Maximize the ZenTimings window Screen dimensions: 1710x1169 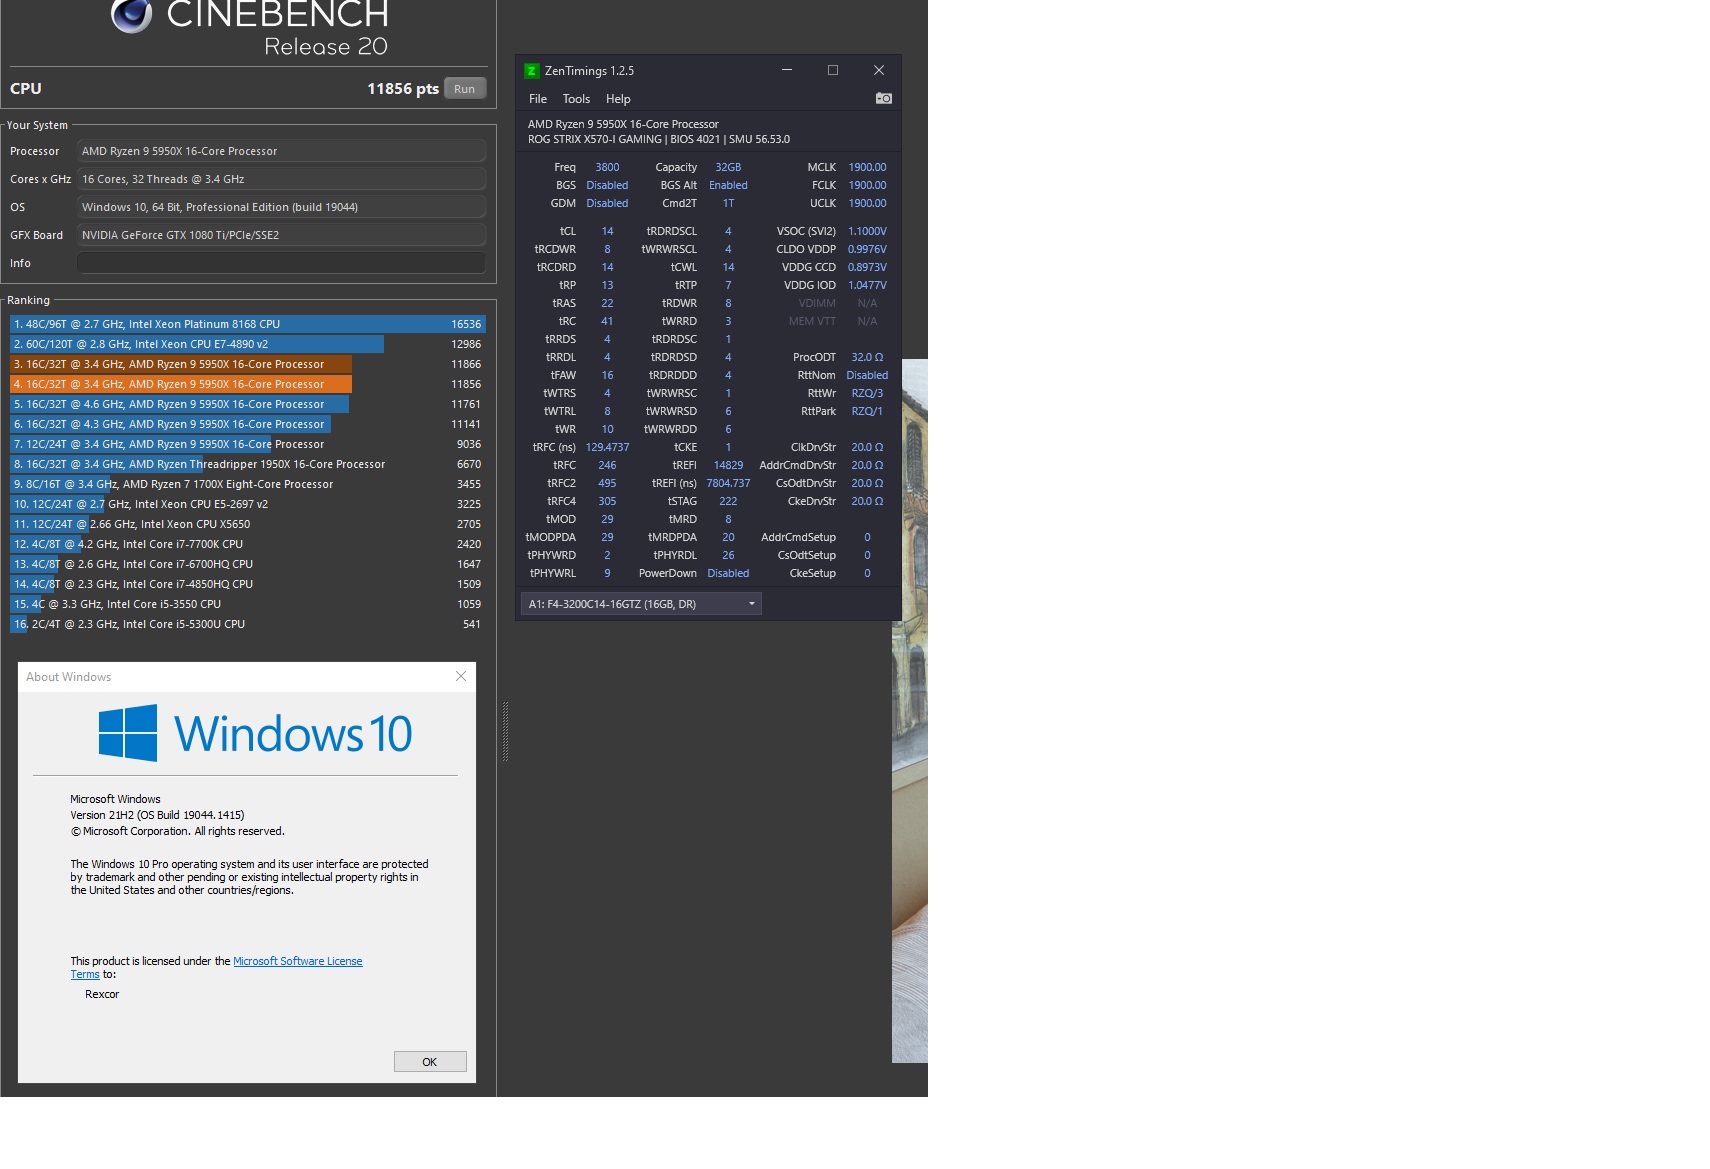(x=833, y=70)
